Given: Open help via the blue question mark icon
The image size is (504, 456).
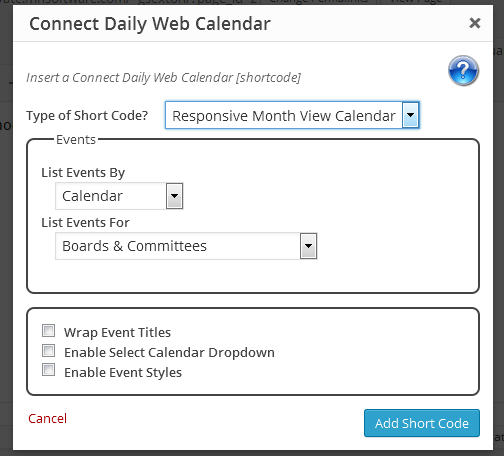Looking at the screenshot, I should pyautogui.click(x=463, y=71).
